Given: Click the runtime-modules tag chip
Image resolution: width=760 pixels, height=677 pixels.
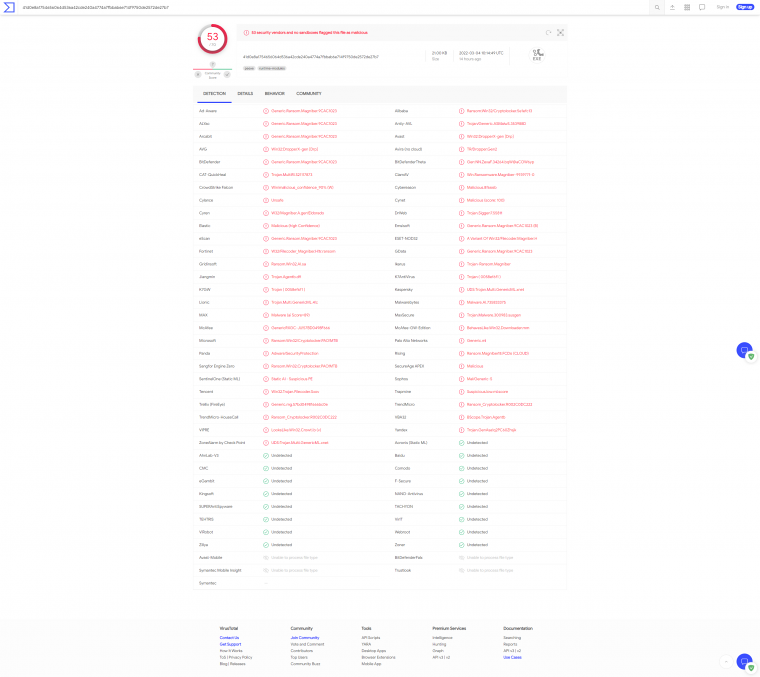Looking at the screenshot, I should click(x=272, y=68).
